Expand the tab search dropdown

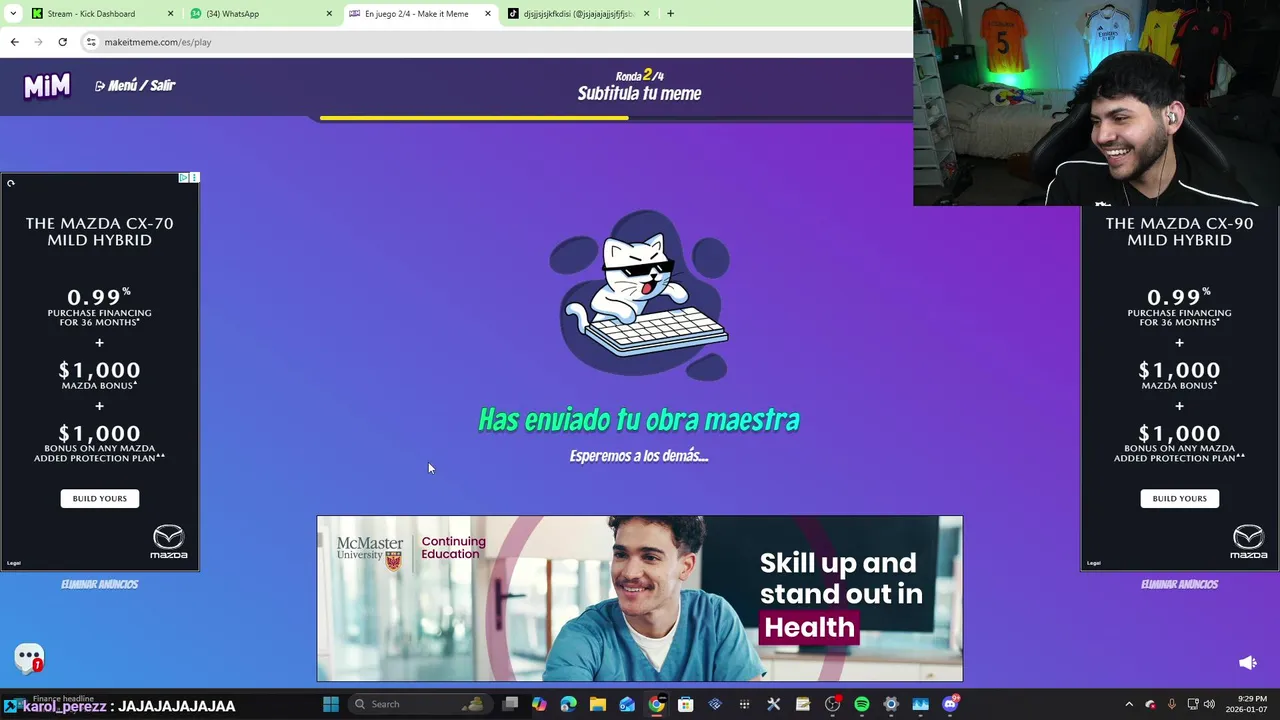pos(12,14)
